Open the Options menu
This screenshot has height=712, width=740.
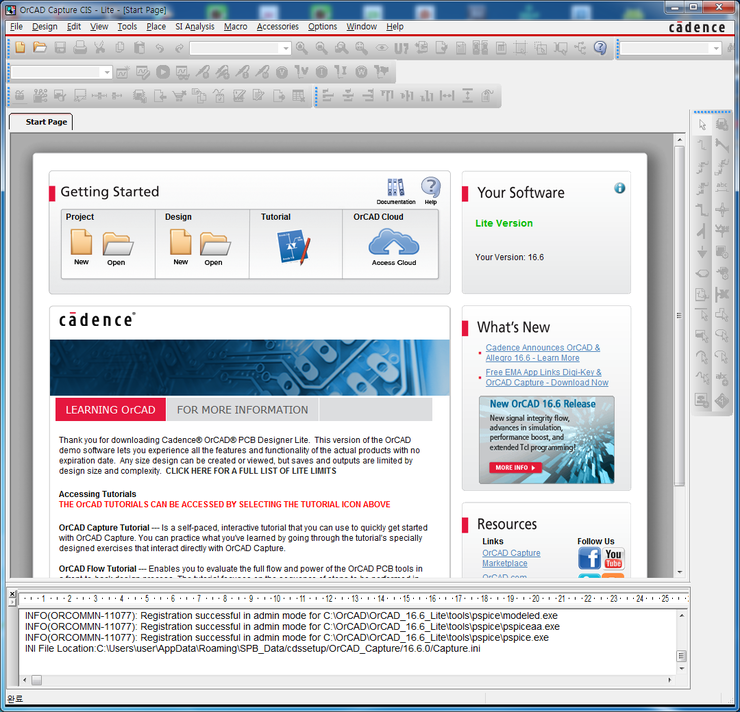coord(322,26)
